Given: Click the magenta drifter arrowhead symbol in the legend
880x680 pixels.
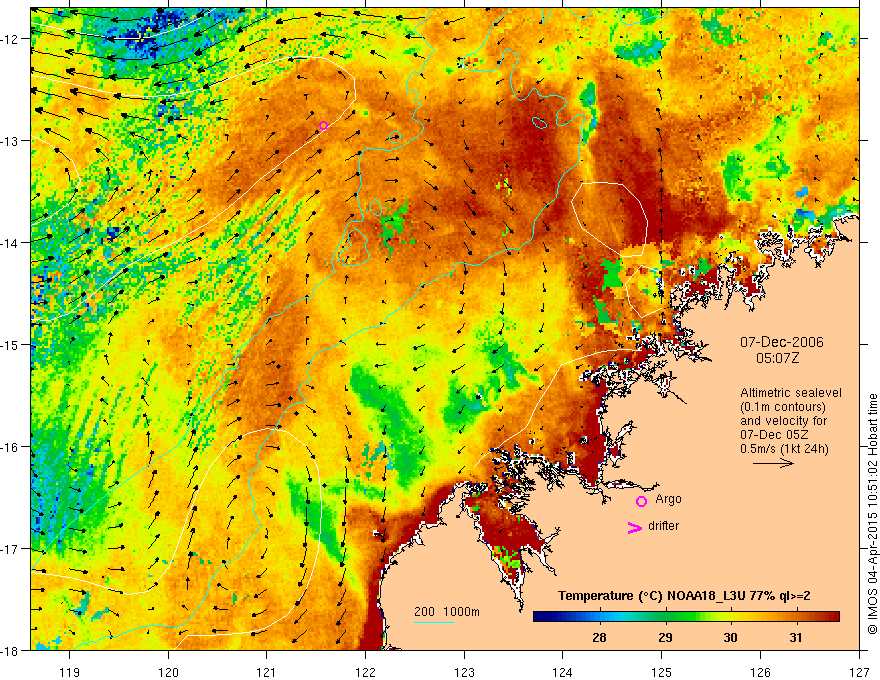Looking at the screenshot, I should click(635, 527).
